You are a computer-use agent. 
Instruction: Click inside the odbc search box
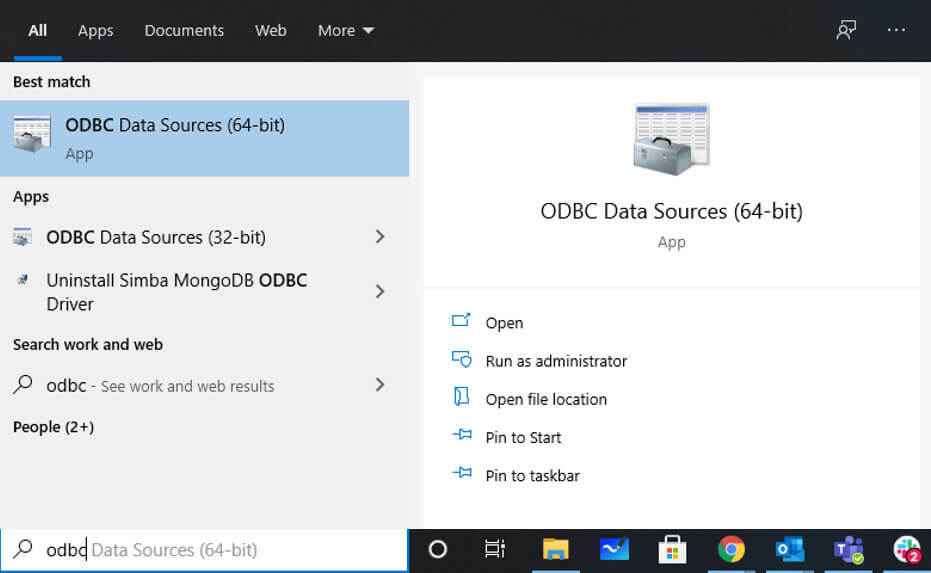coord(204,550)
